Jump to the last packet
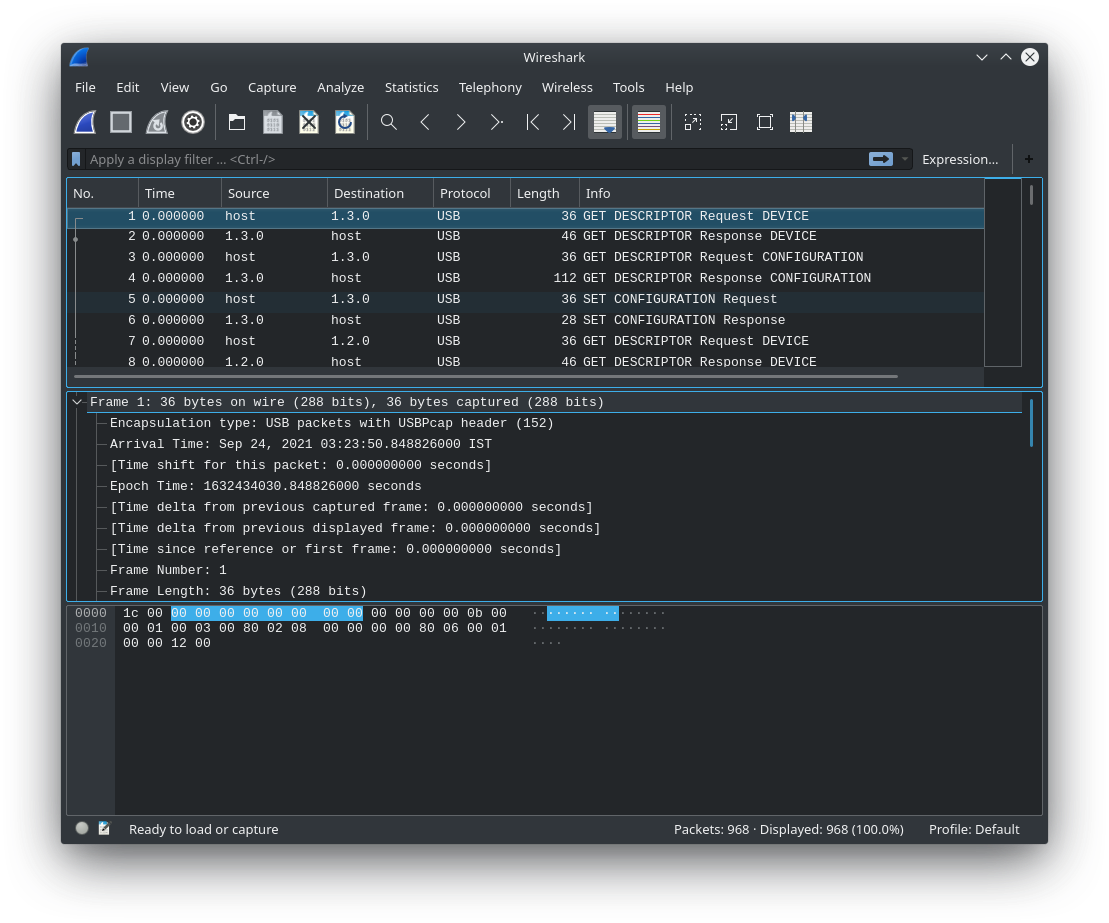The width and height of the screenshot is (1109, 923). (x=569, y=122)
